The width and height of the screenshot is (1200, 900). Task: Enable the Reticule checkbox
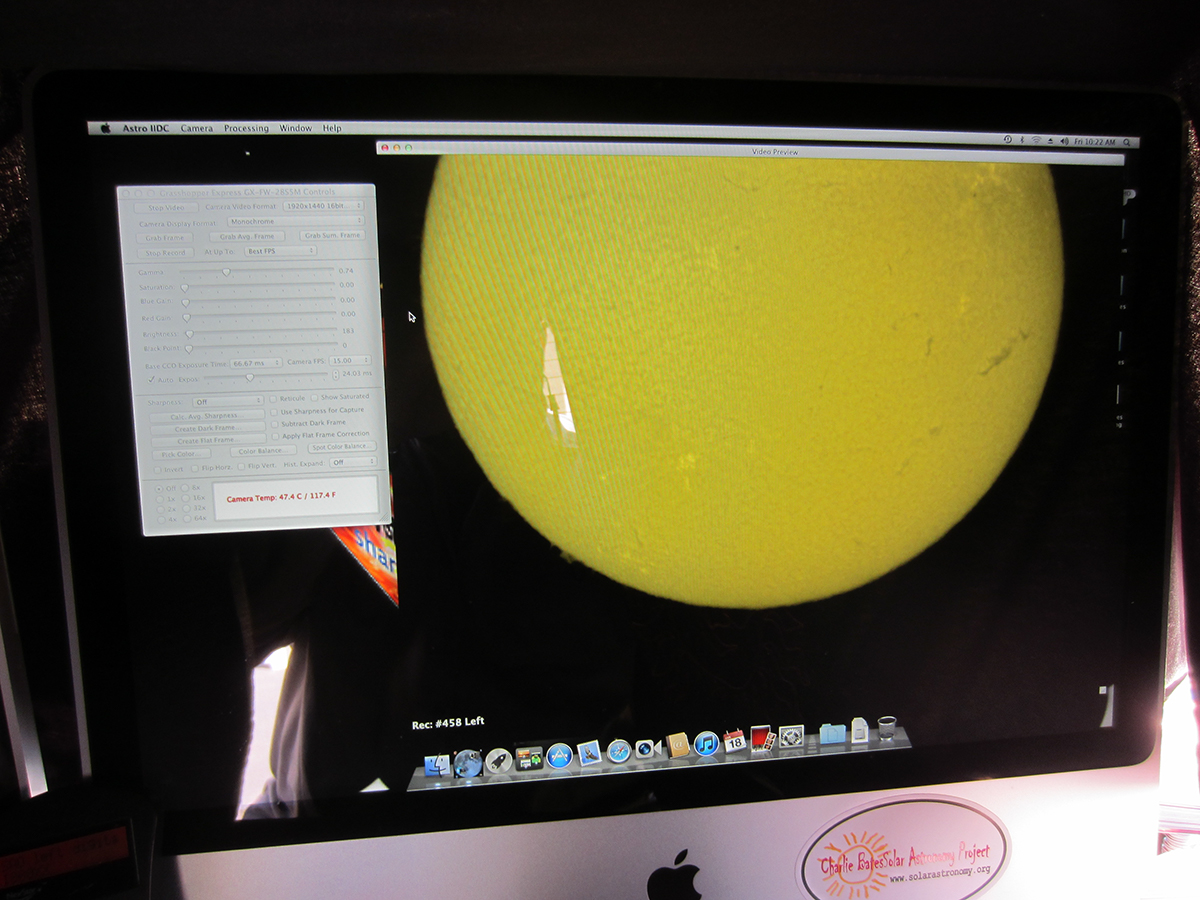point(274,399)
